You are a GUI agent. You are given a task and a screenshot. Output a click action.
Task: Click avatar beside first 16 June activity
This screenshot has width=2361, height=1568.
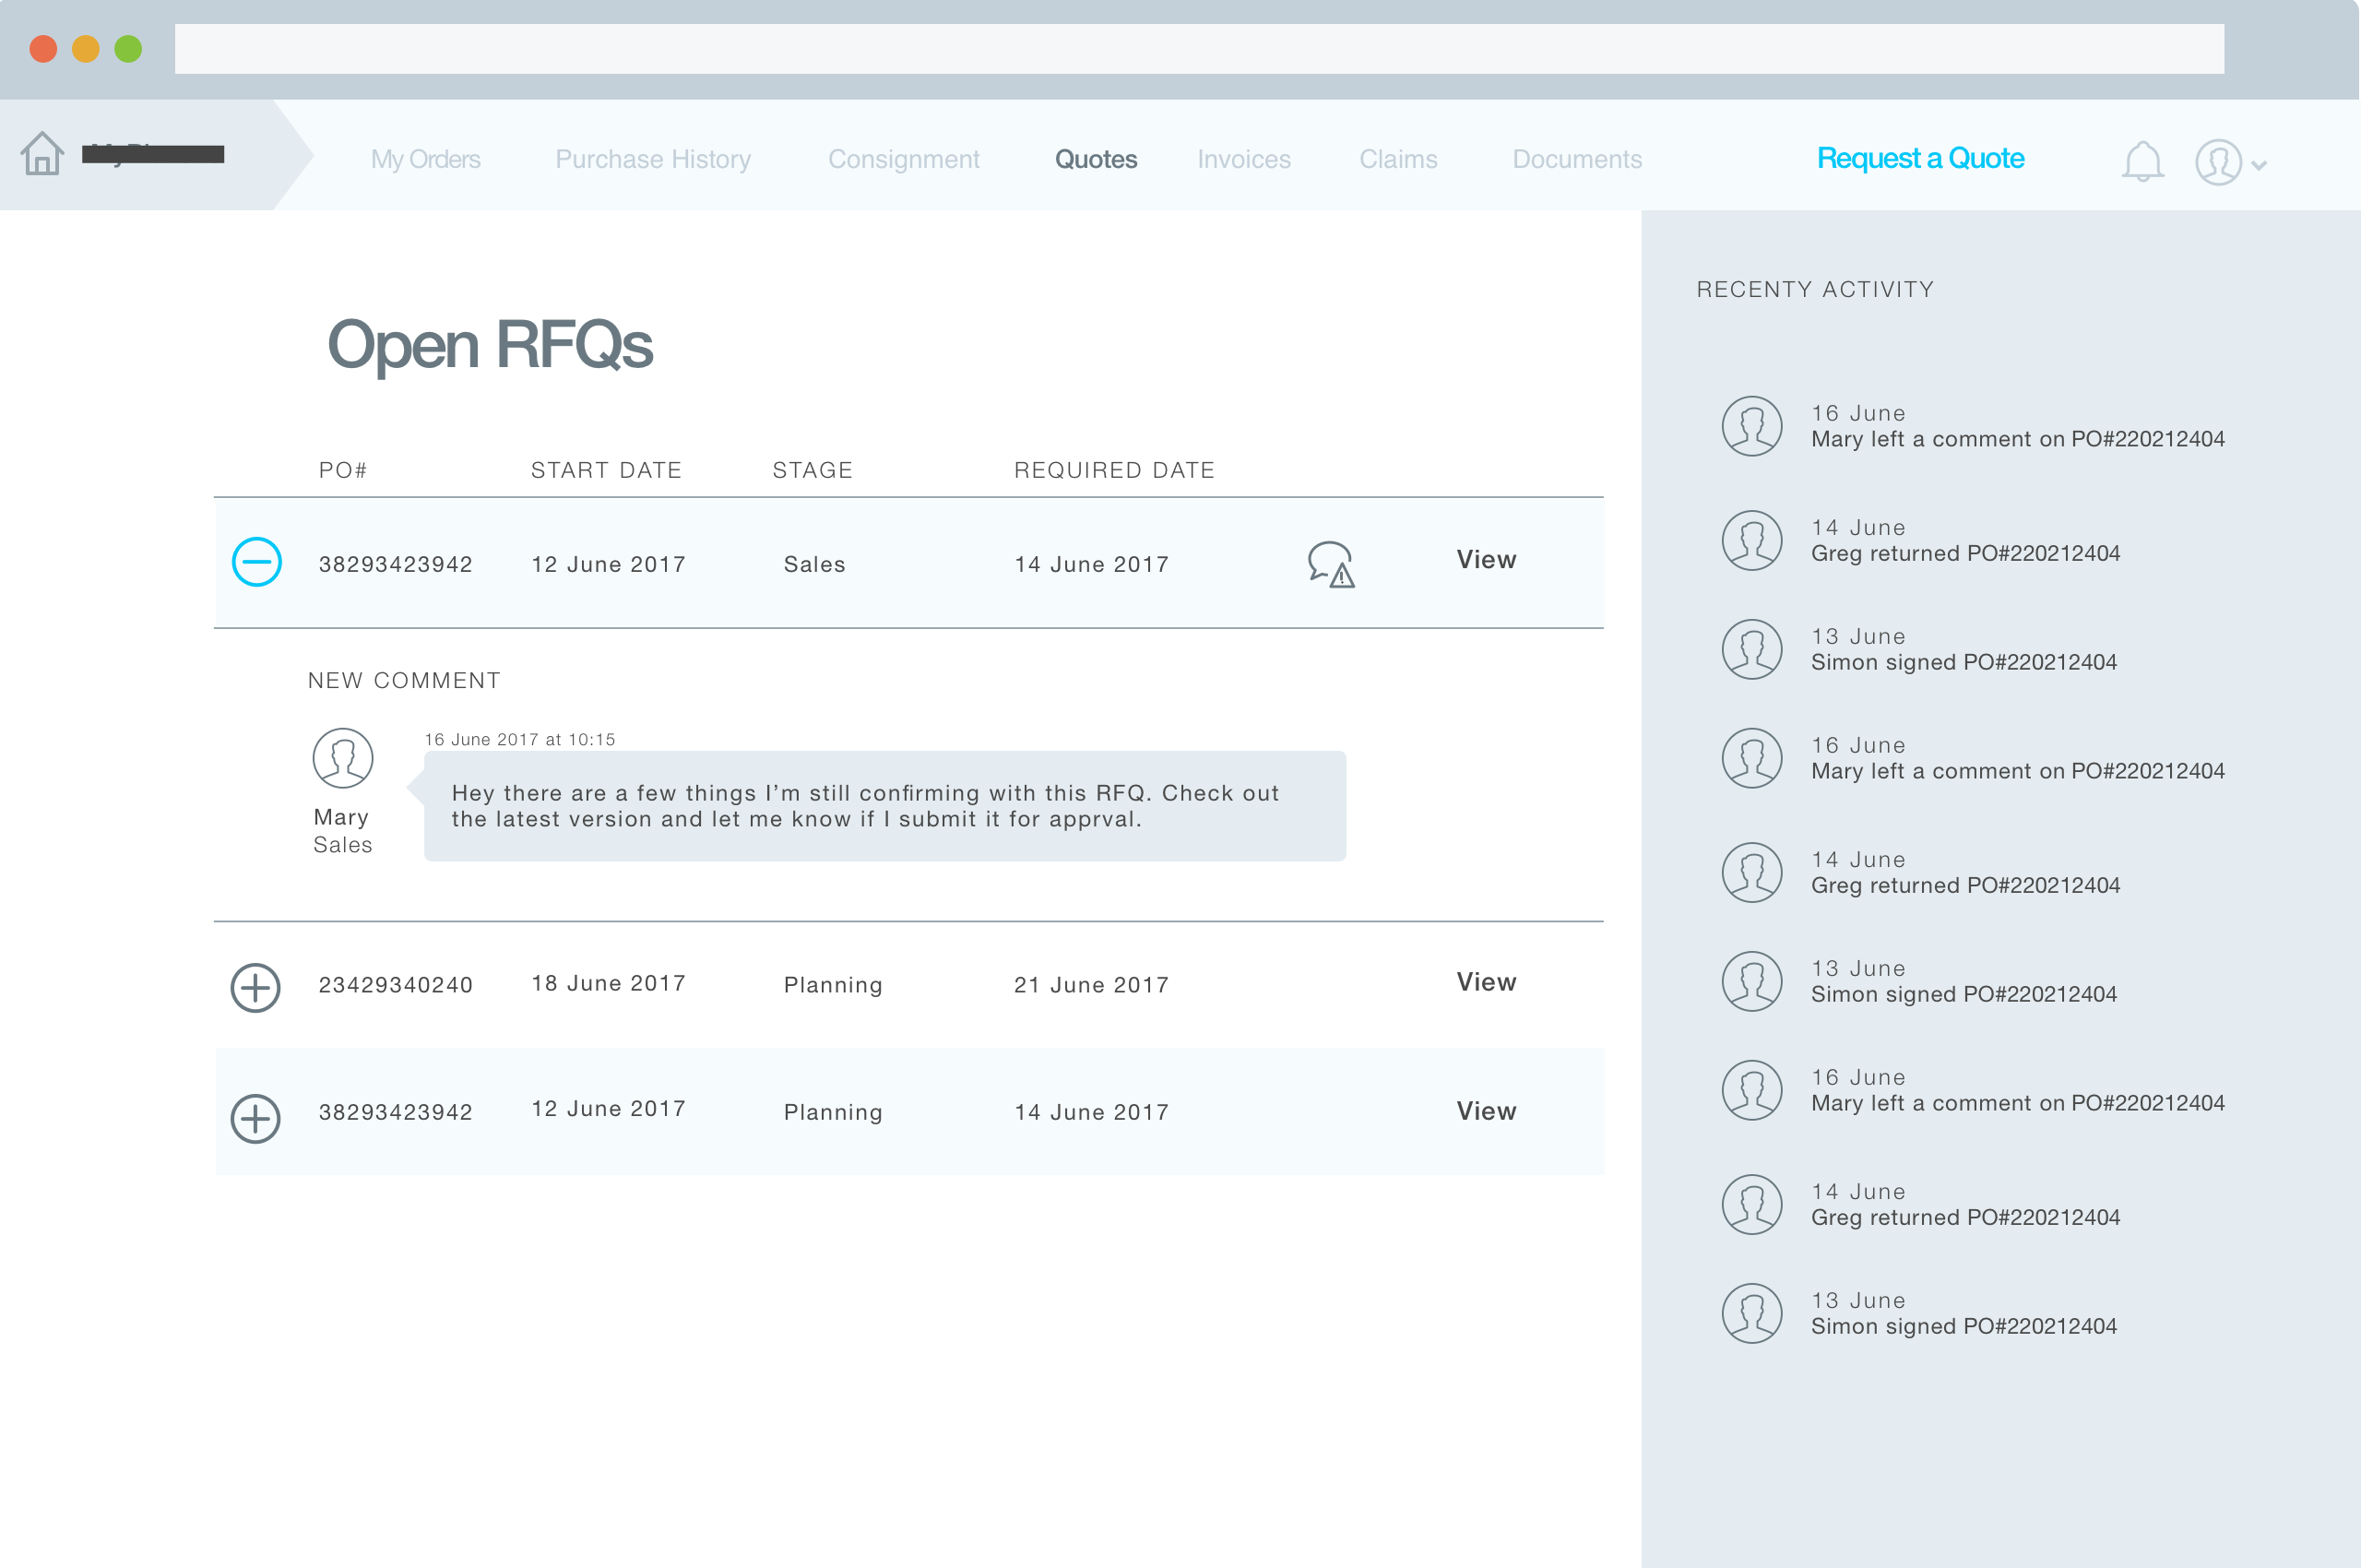(1751, 426)
